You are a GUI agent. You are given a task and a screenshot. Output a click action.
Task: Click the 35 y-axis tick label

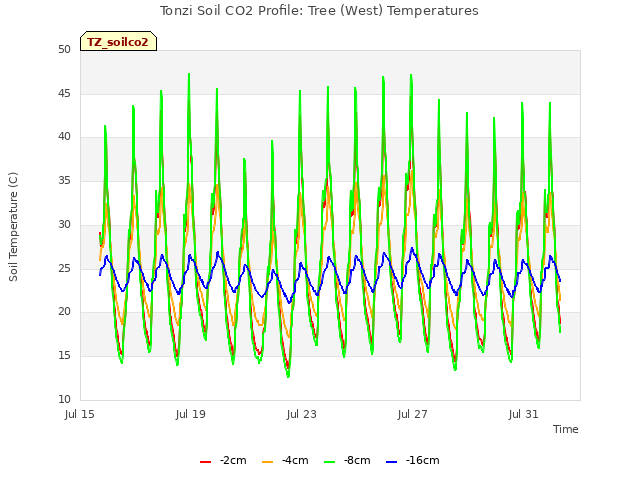tap(64, 180)
